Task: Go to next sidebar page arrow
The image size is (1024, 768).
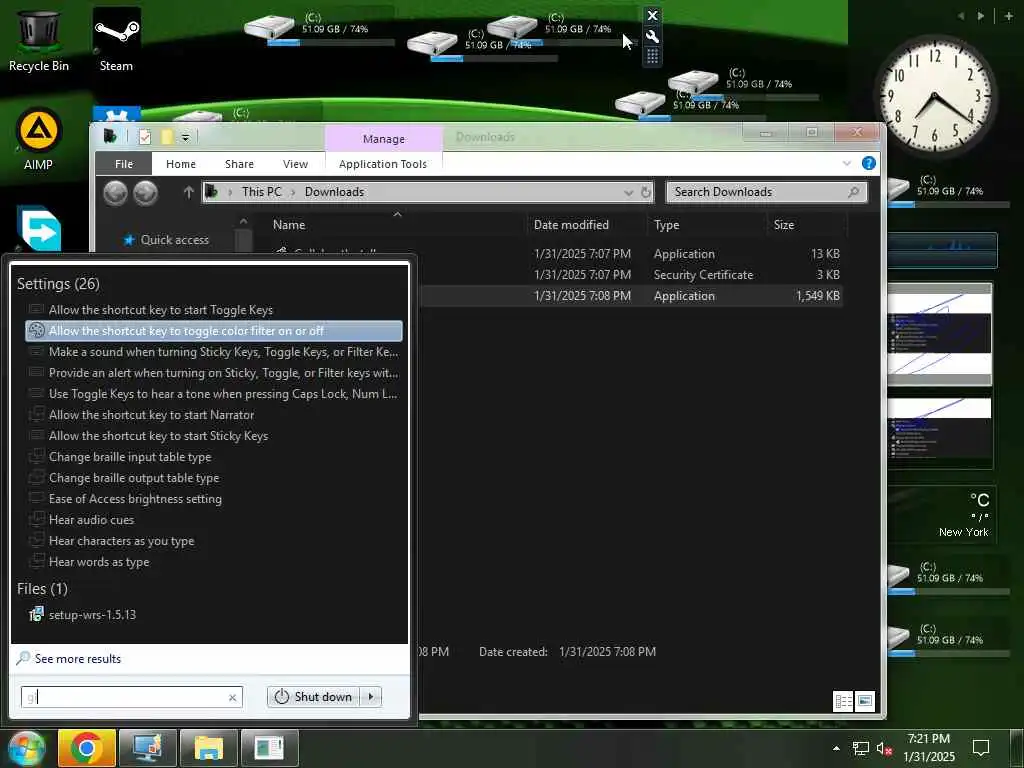Action: pos(981,16)
